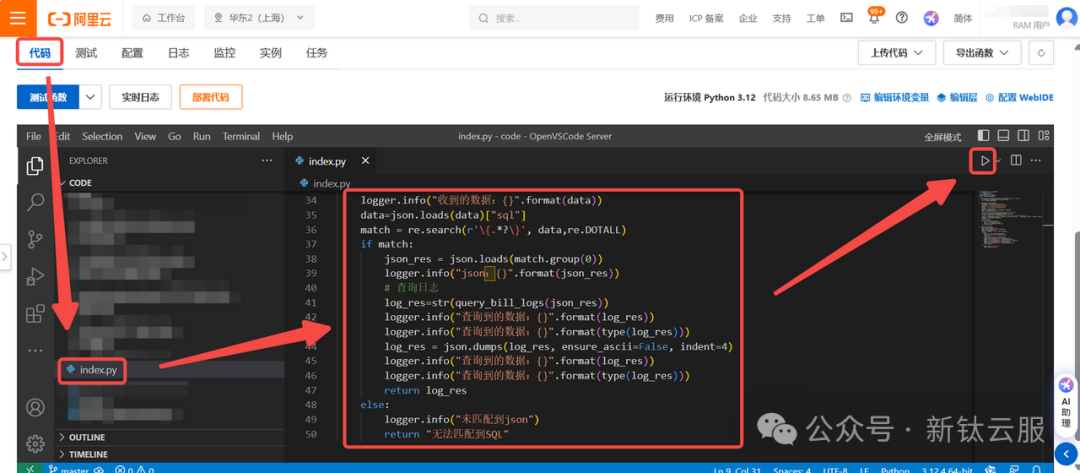Switch to the 测试 tab
The height and width of the screenshot is (473, 1080).
point(86,53)
